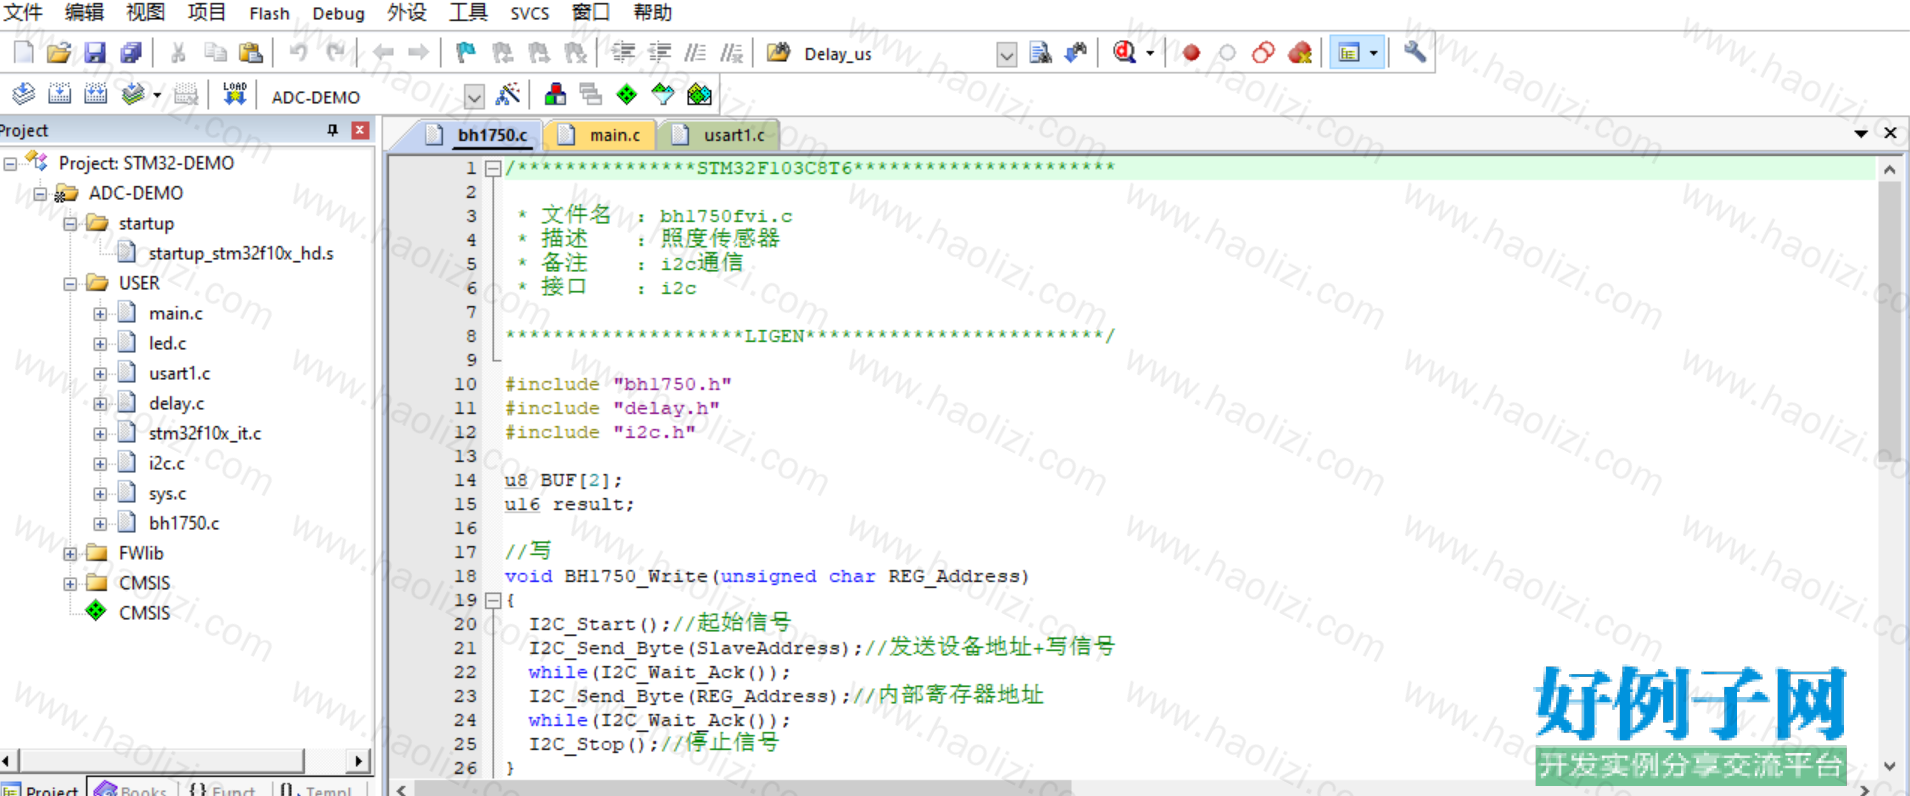Screen dimensions: 1910x796
Task: Click the Delay_us find input field
Action: pos(896,54)
